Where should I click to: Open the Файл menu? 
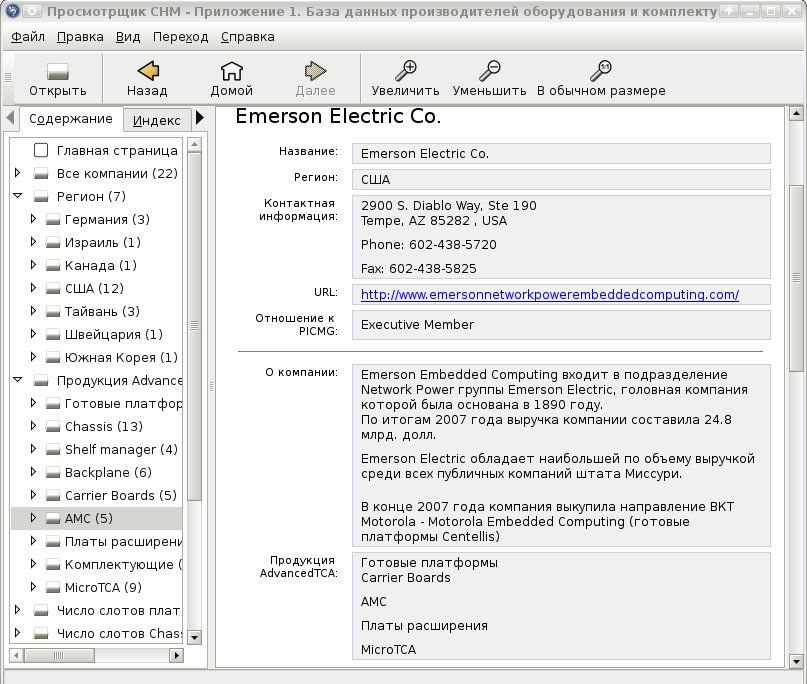click(28, 37)
